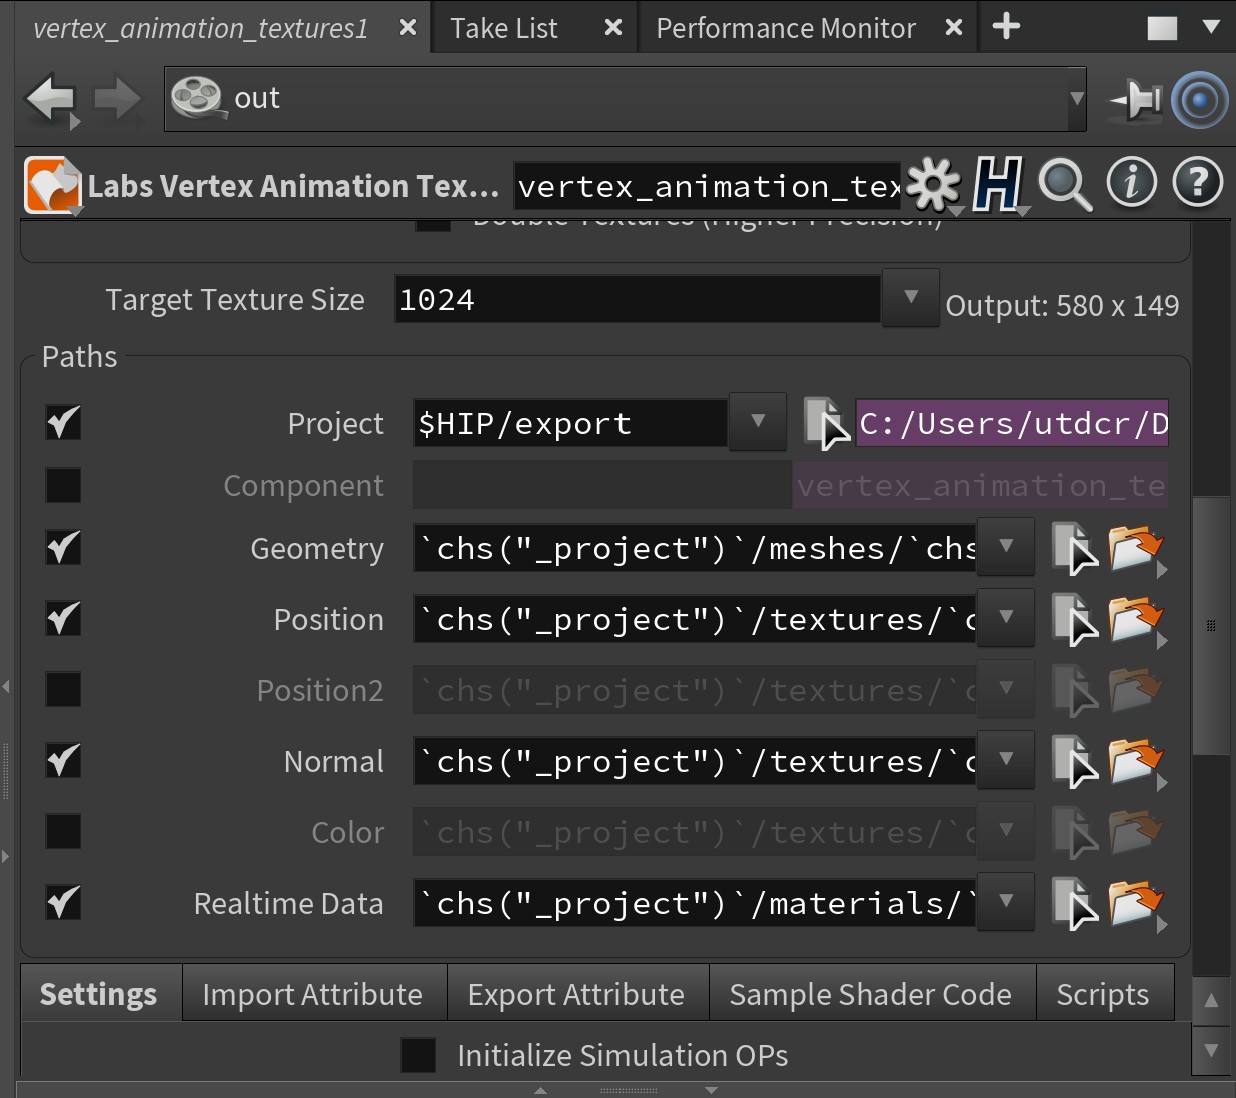Click the blue circular follow-selection icon
The width and height of the screenshot is (1236, 1098).
point(1199,100)
